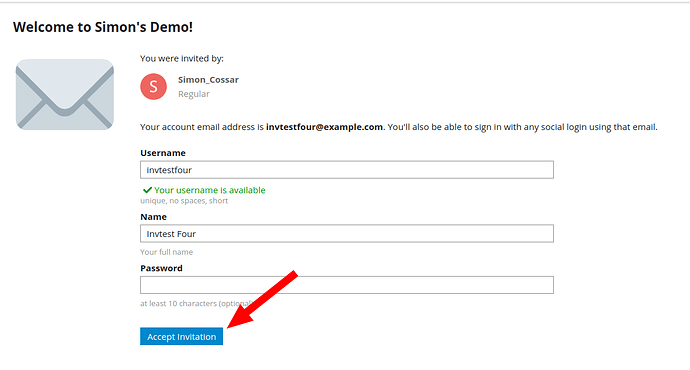Image resolution: width=690 pixels, height=370 pixels.
Task: Click the 'Regular' user title text
Action: pyautogui.click(x=194, y=94)
